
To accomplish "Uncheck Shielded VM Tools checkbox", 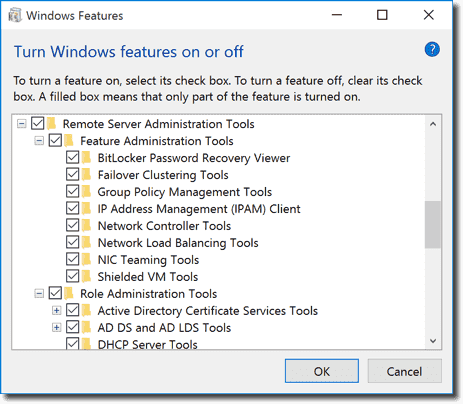I will [72, 276].
